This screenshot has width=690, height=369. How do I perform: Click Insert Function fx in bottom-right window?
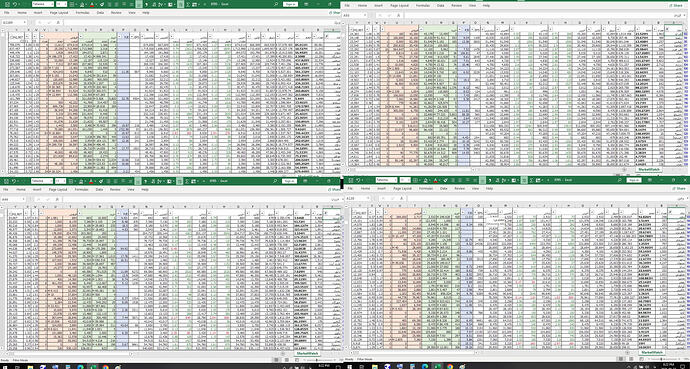tap(401, 198)
